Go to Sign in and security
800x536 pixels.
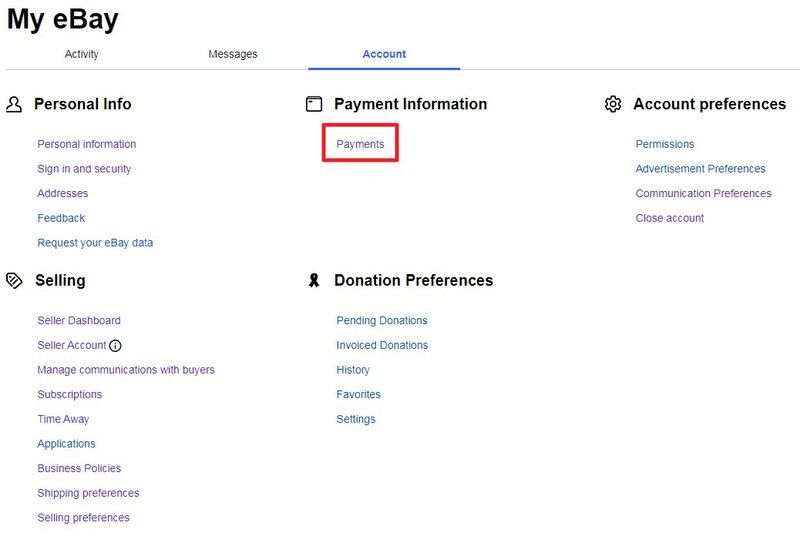point(84,169)
